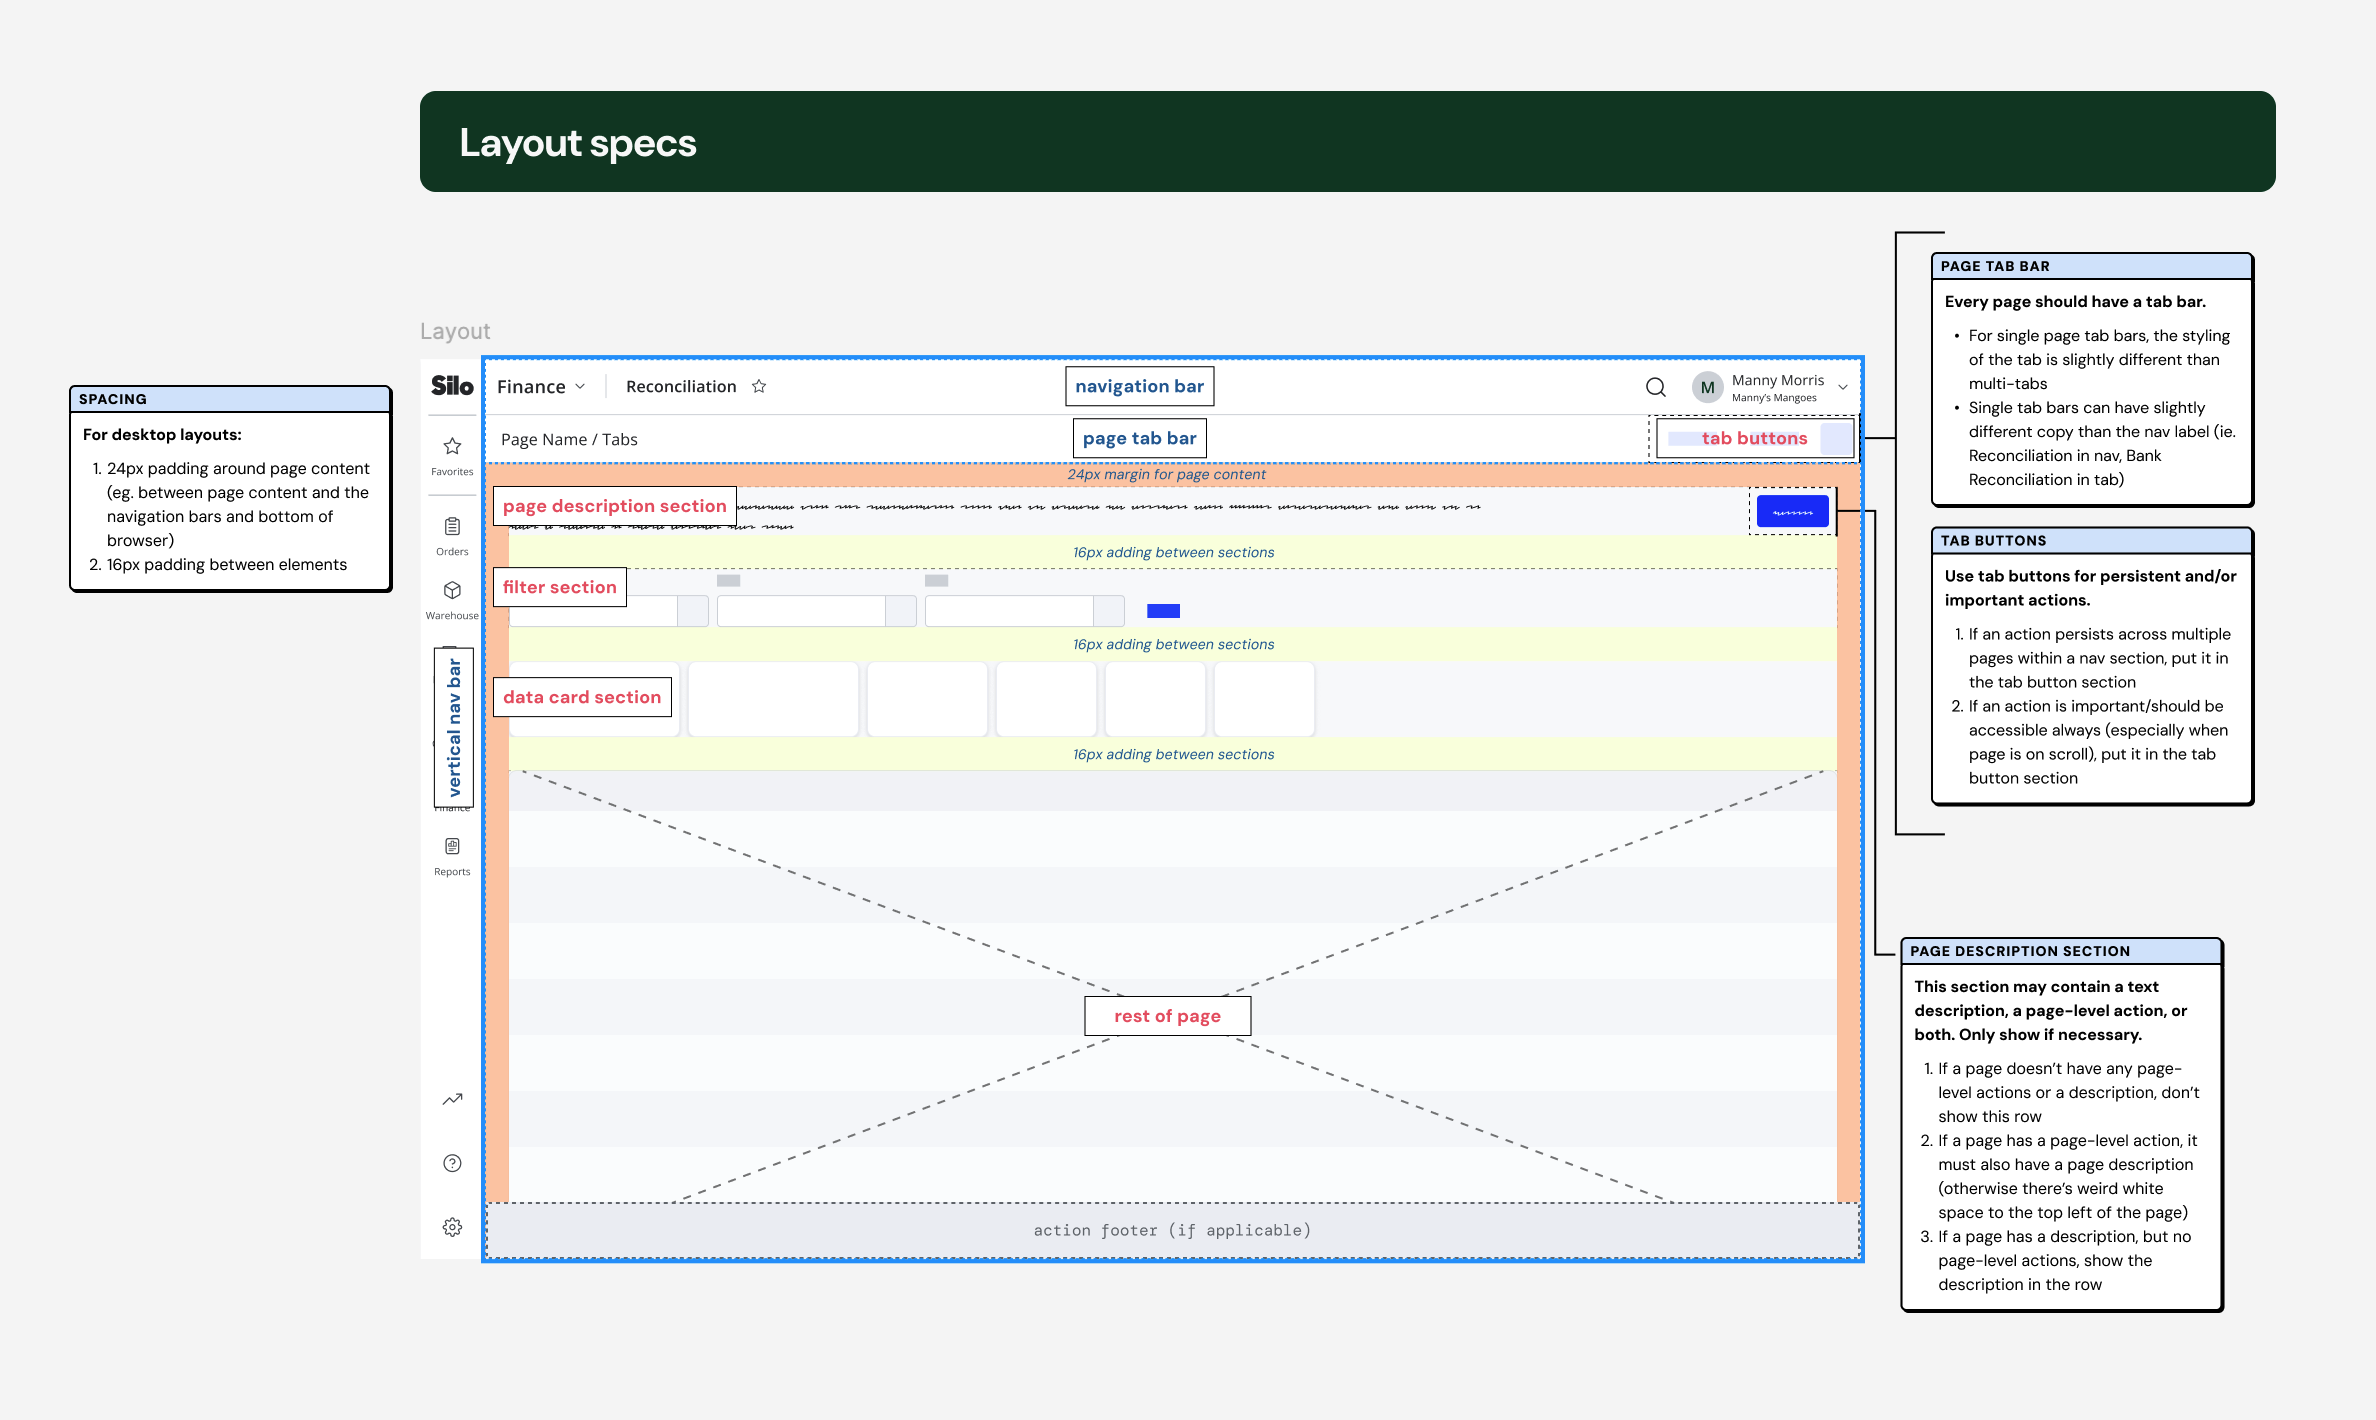Open Reports in sidebar
The width and height of the screenshot is (2376, 1420).
(x=452, y=847)
